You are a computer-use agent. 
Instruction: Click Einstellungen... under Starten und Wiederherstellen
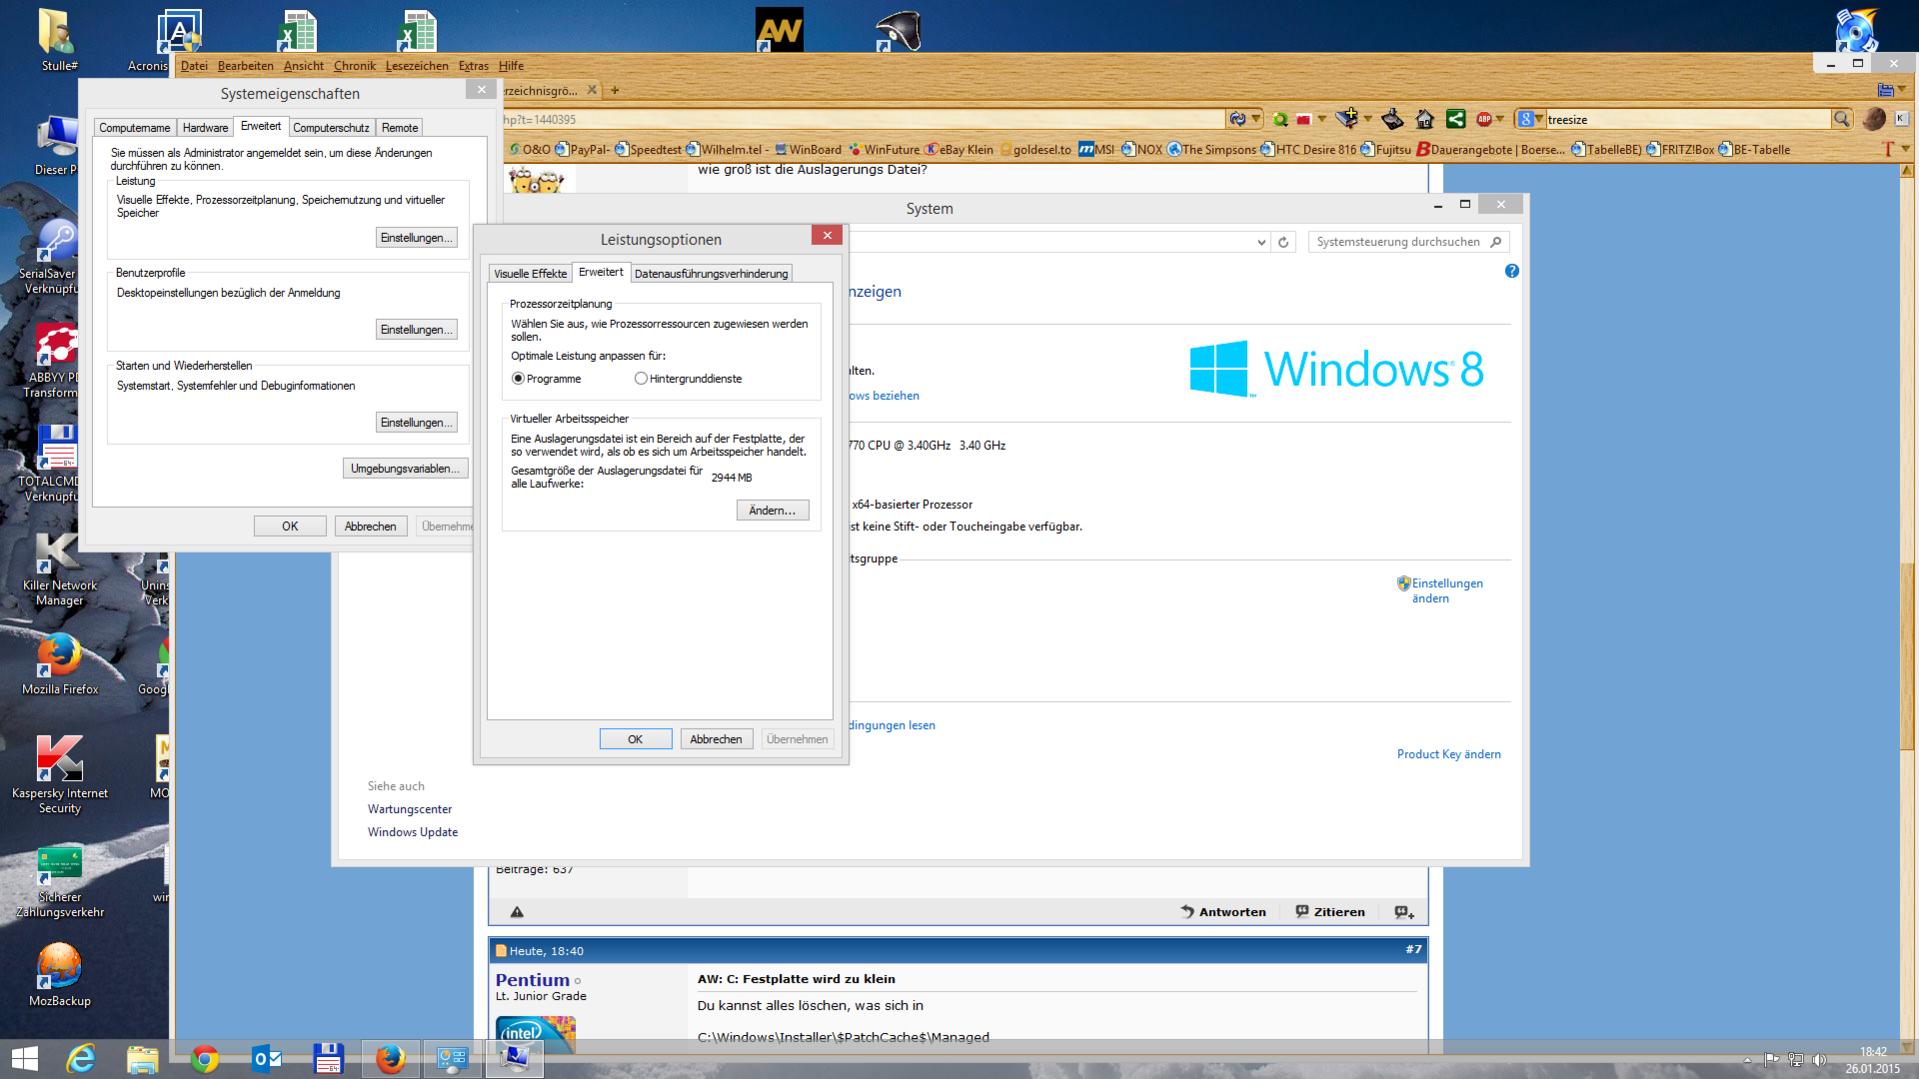point(416,423)
